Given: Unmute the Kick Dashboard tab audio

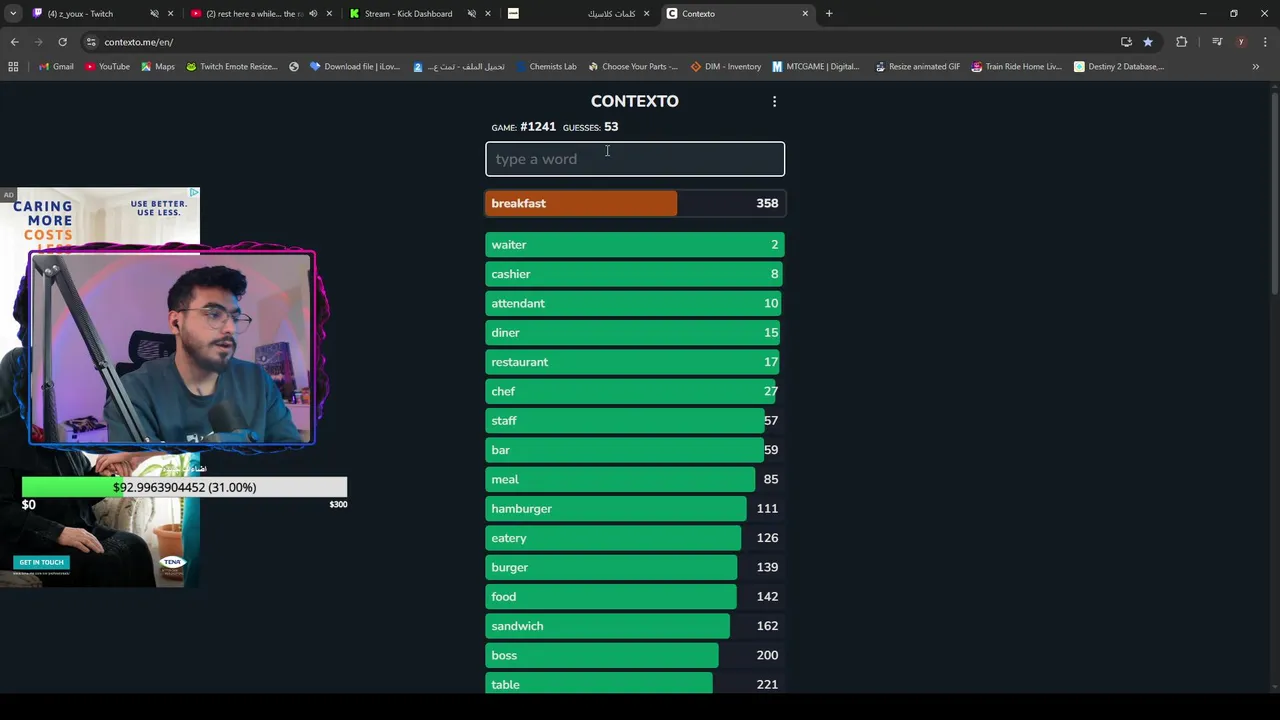Looking at the screenshot, I should tap(472, 14).
